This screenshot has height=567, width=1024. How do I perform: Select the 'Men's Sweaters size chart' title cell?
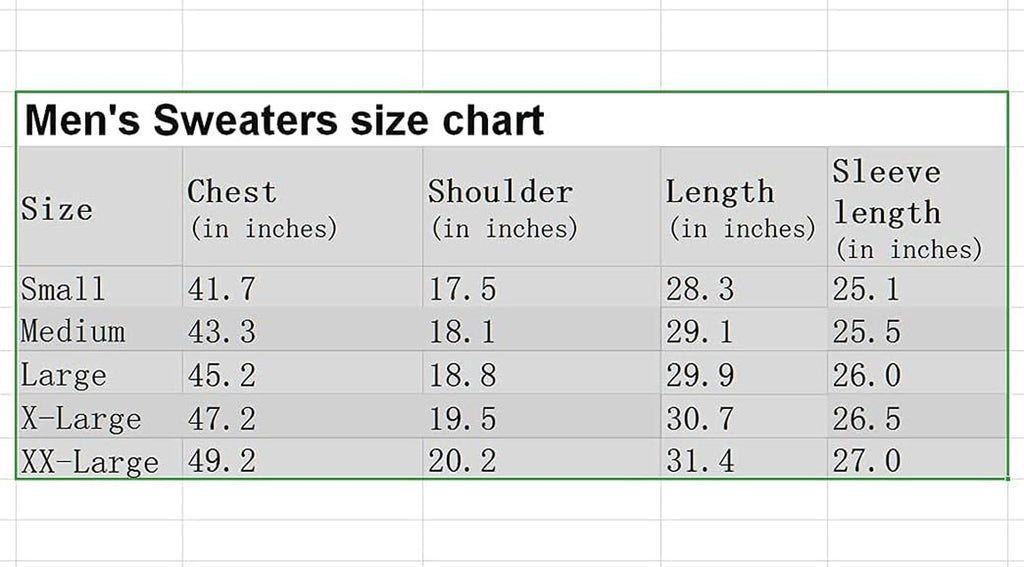click(284, 121)
